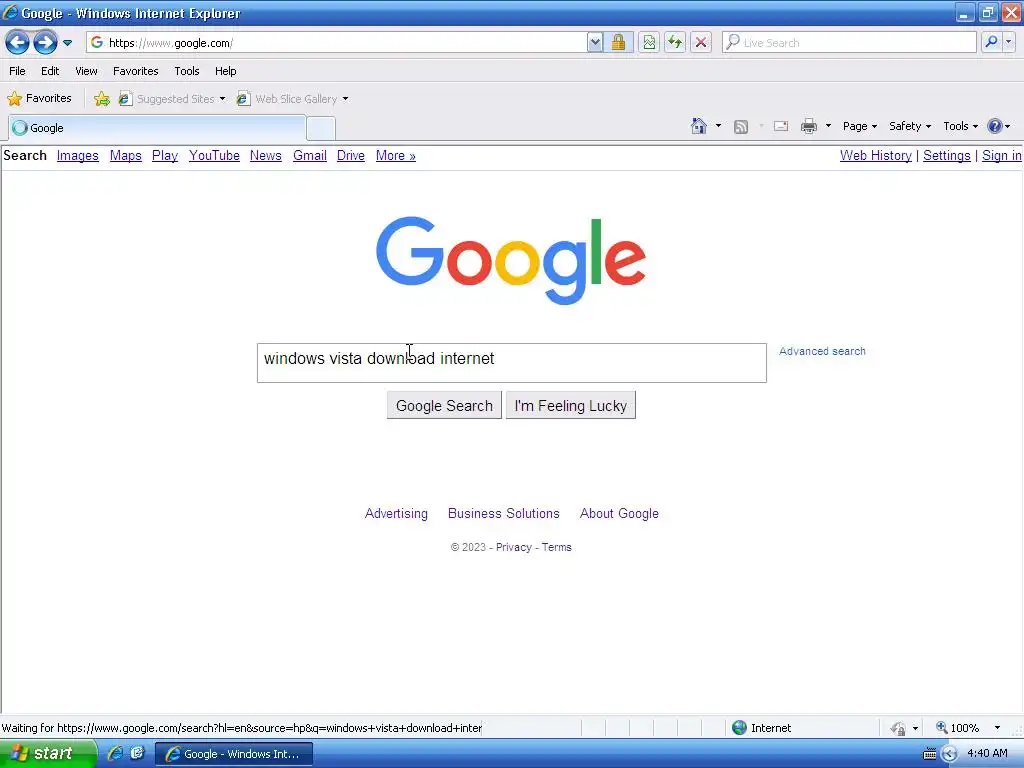Expand the Print options dropdown arrow
Image resolution: width=1024 pixels, height=768 pixels.
pyautogui.click(x=828, y=126)
